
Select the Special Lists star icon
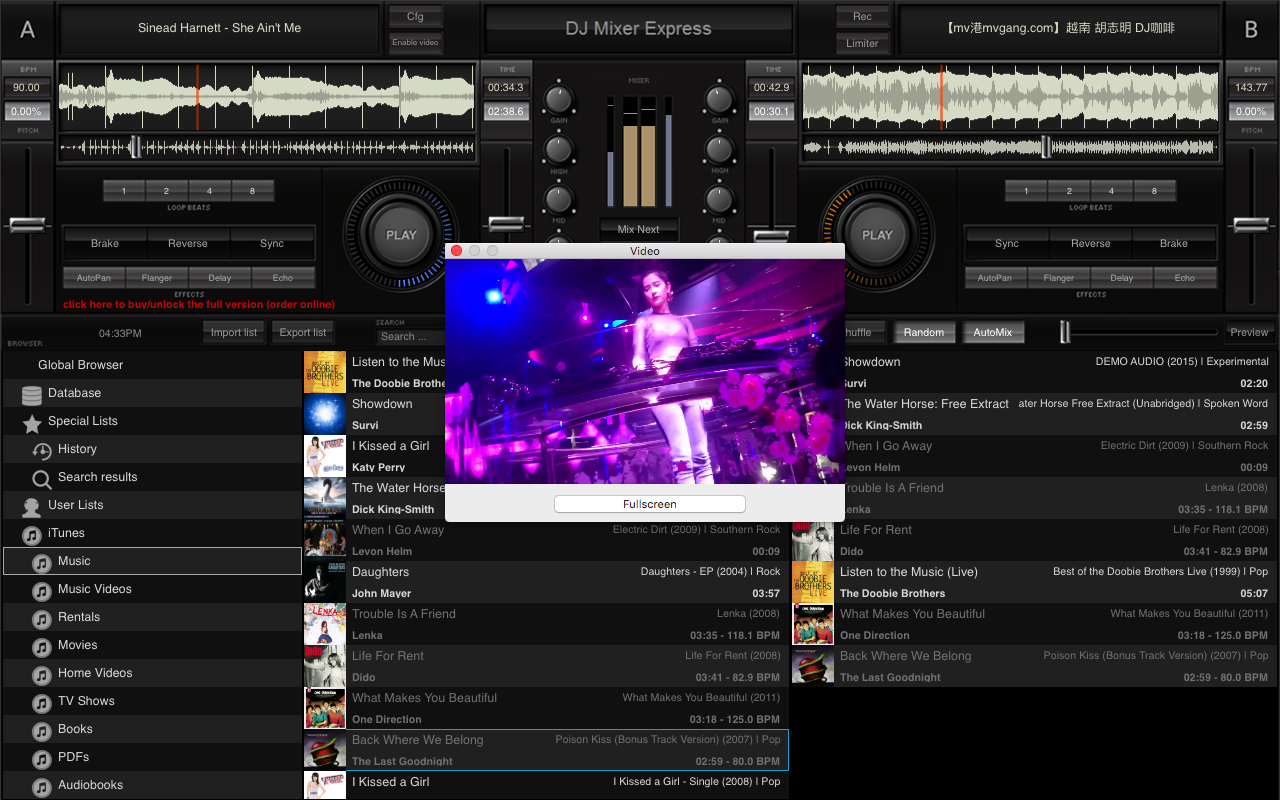click(x=32, y=422)
